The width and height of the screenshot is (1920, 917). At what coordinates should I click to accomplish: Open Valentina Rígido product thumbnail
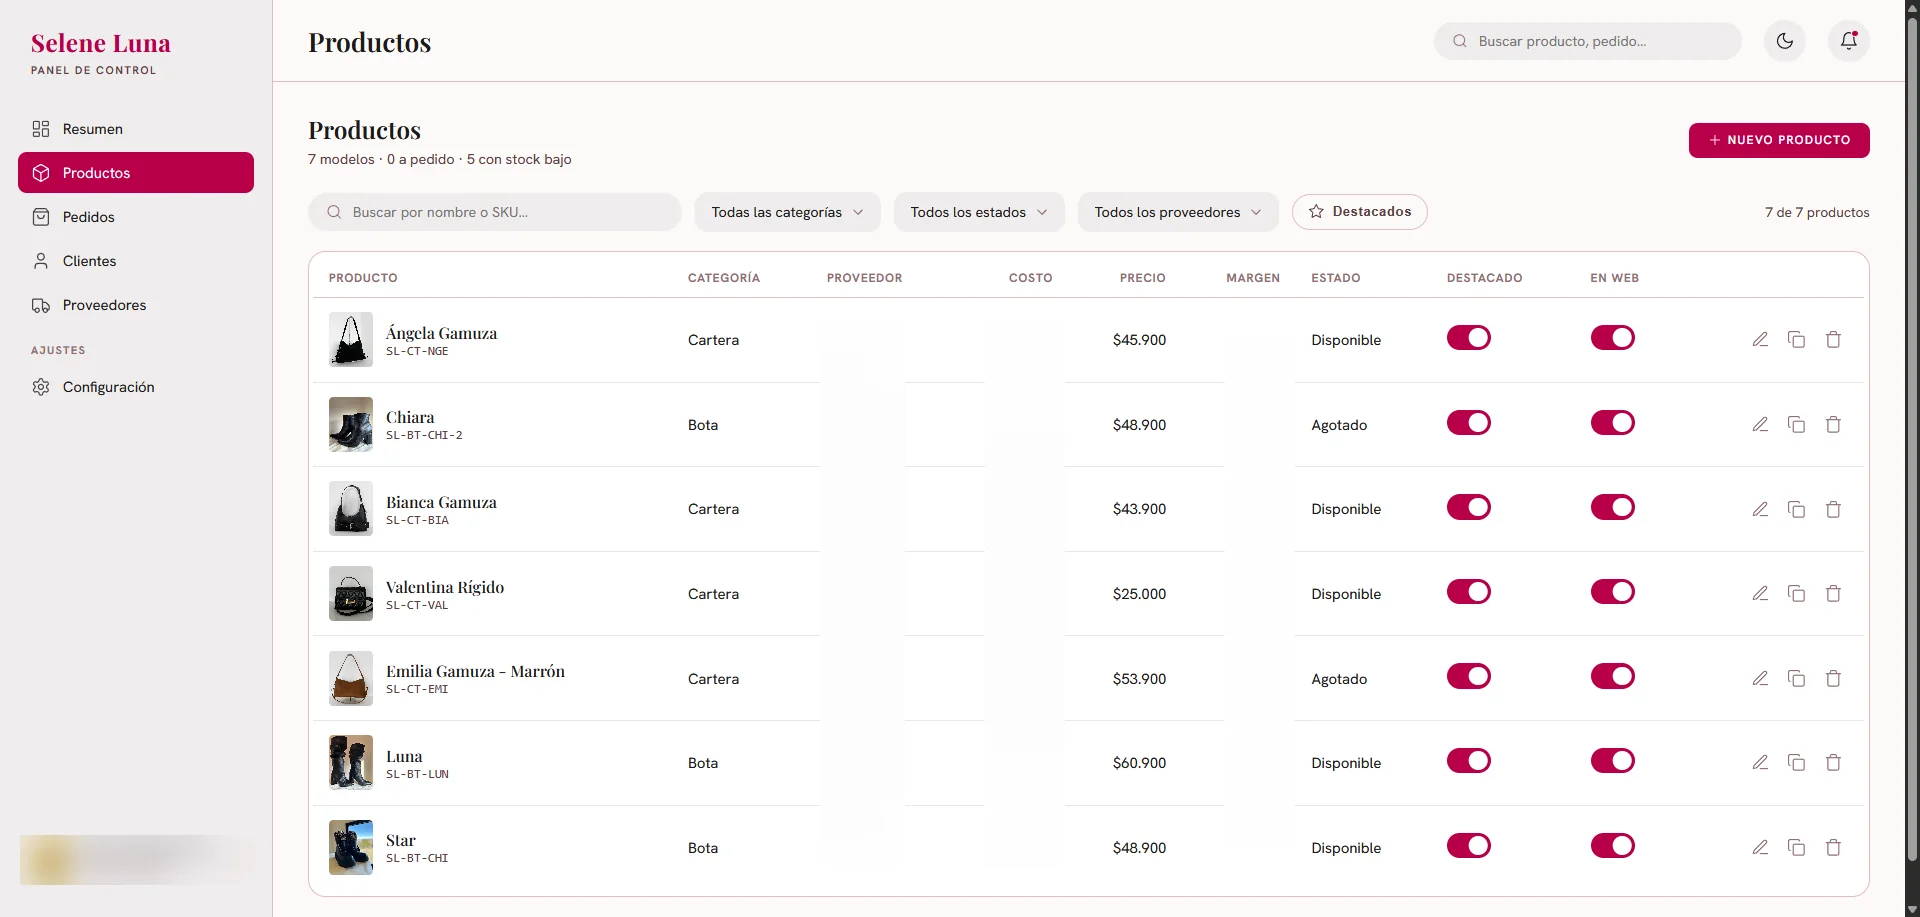click(351, 594)
